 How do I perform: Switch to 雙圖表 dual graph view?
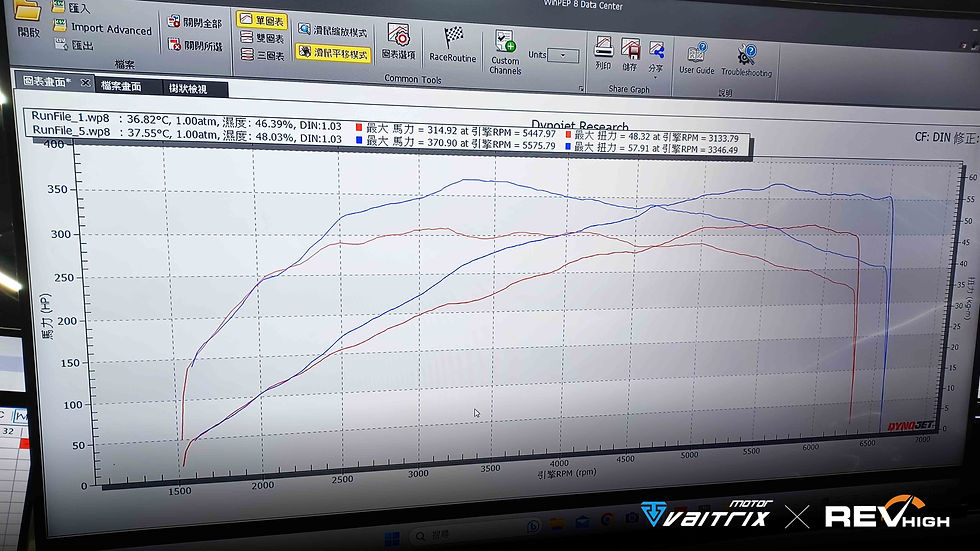(262, 38)
